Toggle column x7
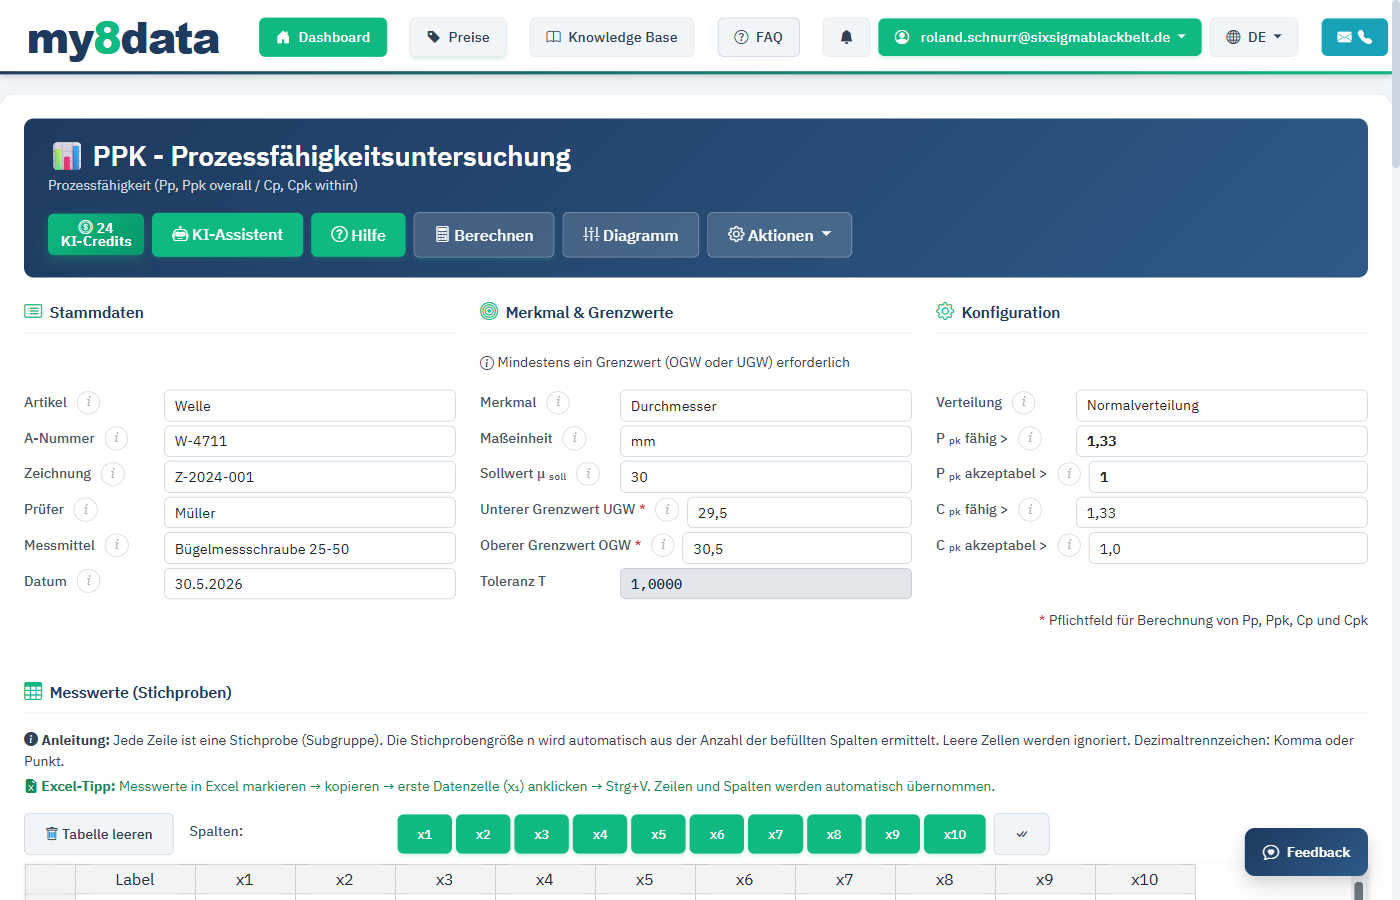This screenshot has width=1400, height=900. 776,834
